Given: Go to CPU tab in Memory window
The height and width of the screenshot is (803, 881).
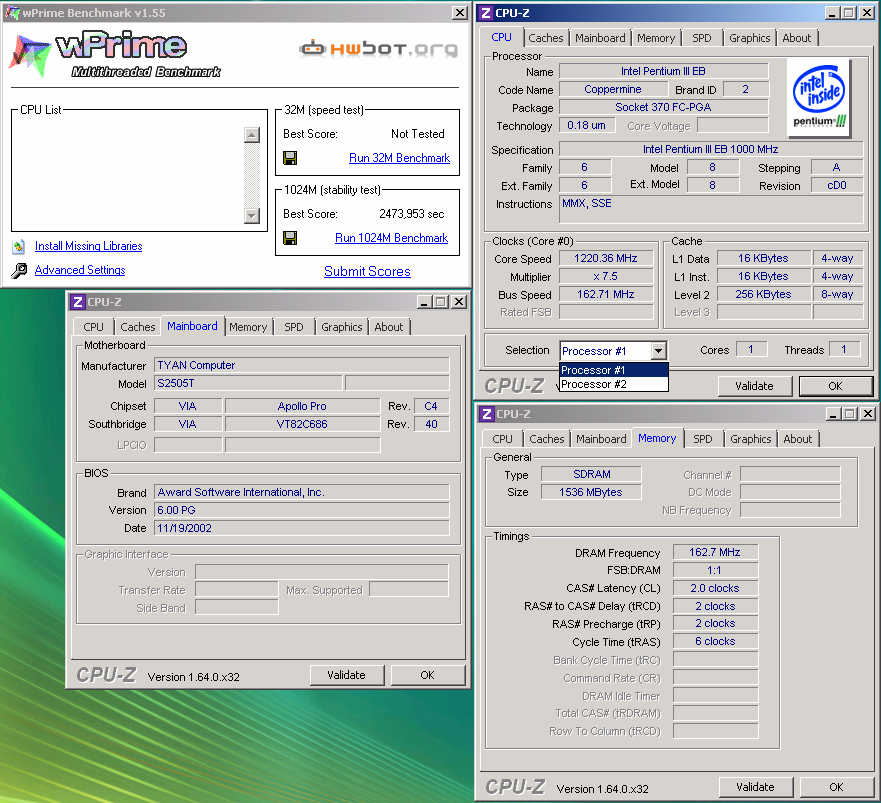Looking at the screenshot, I should pos(502,439).
